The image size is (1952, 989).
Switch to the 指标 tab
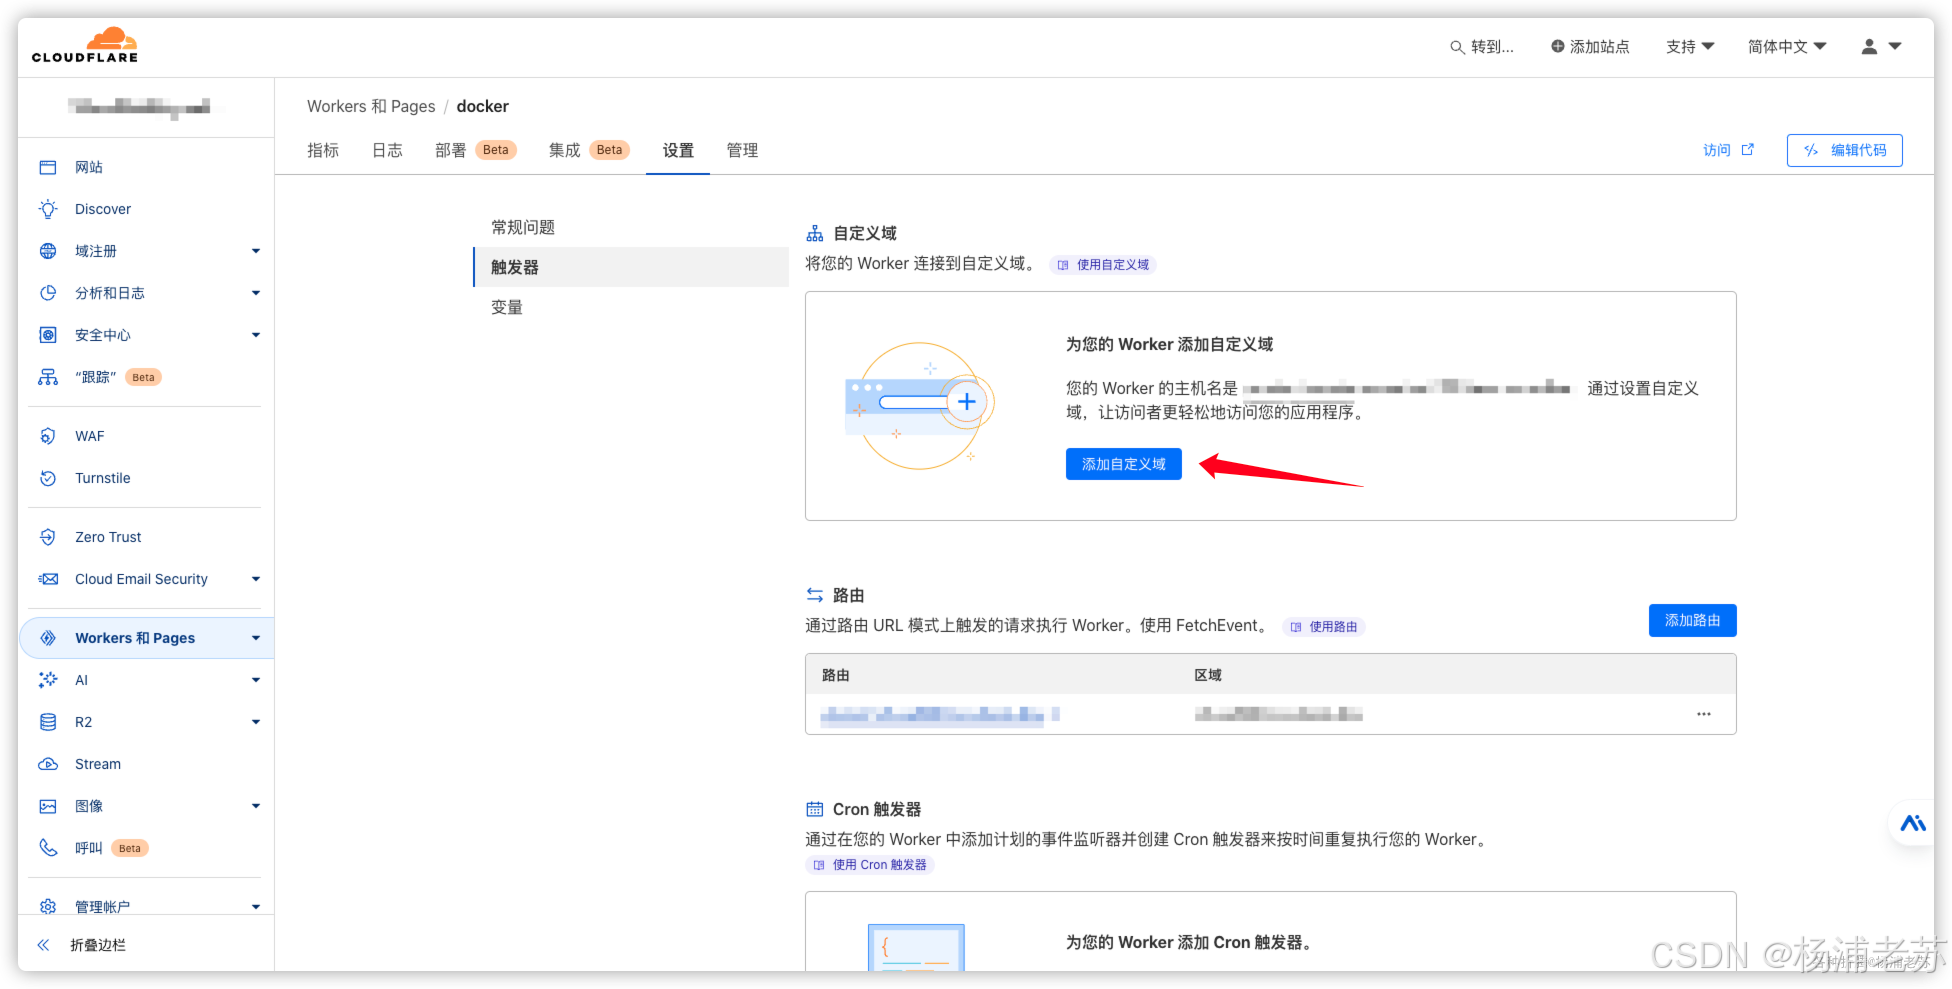point(323,150)
